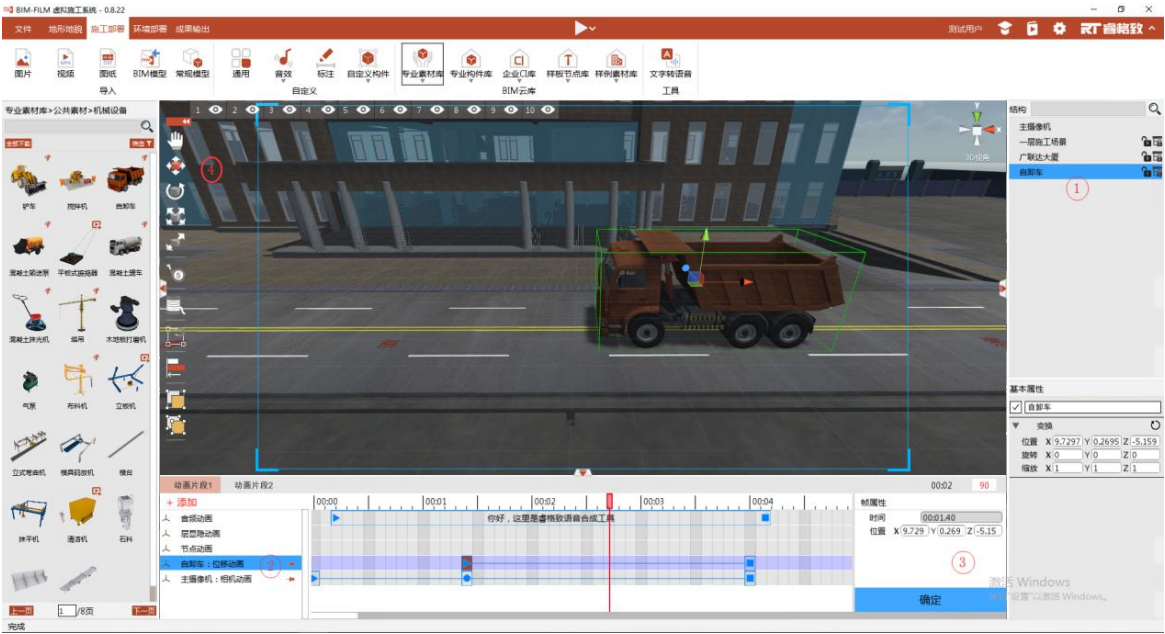Toggle visibility eye for view 2
The image size is (1165, 634).
pos(253,110)
